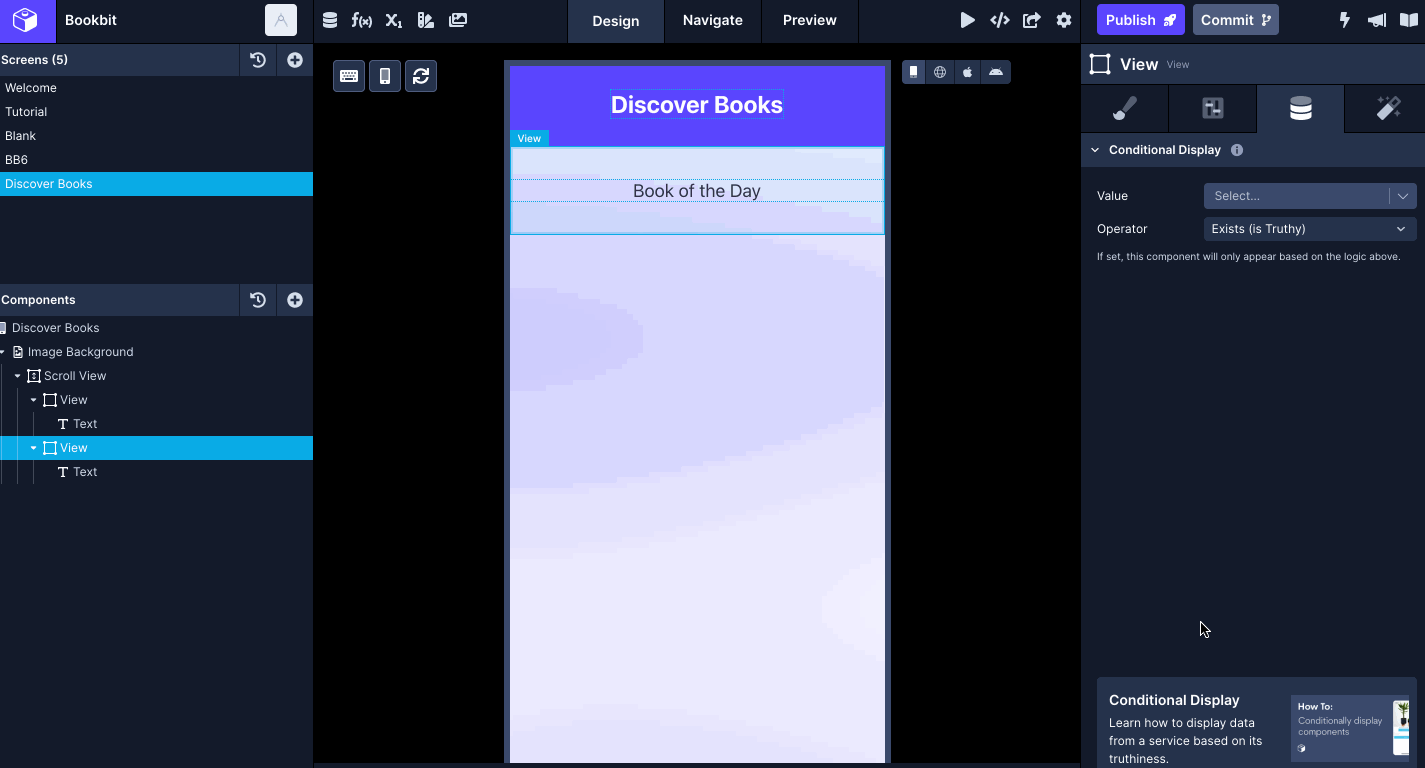Image resolution: width=1425 pixels, height=768 pixels.
Task: Open the image assets icon
Action: 458,20
